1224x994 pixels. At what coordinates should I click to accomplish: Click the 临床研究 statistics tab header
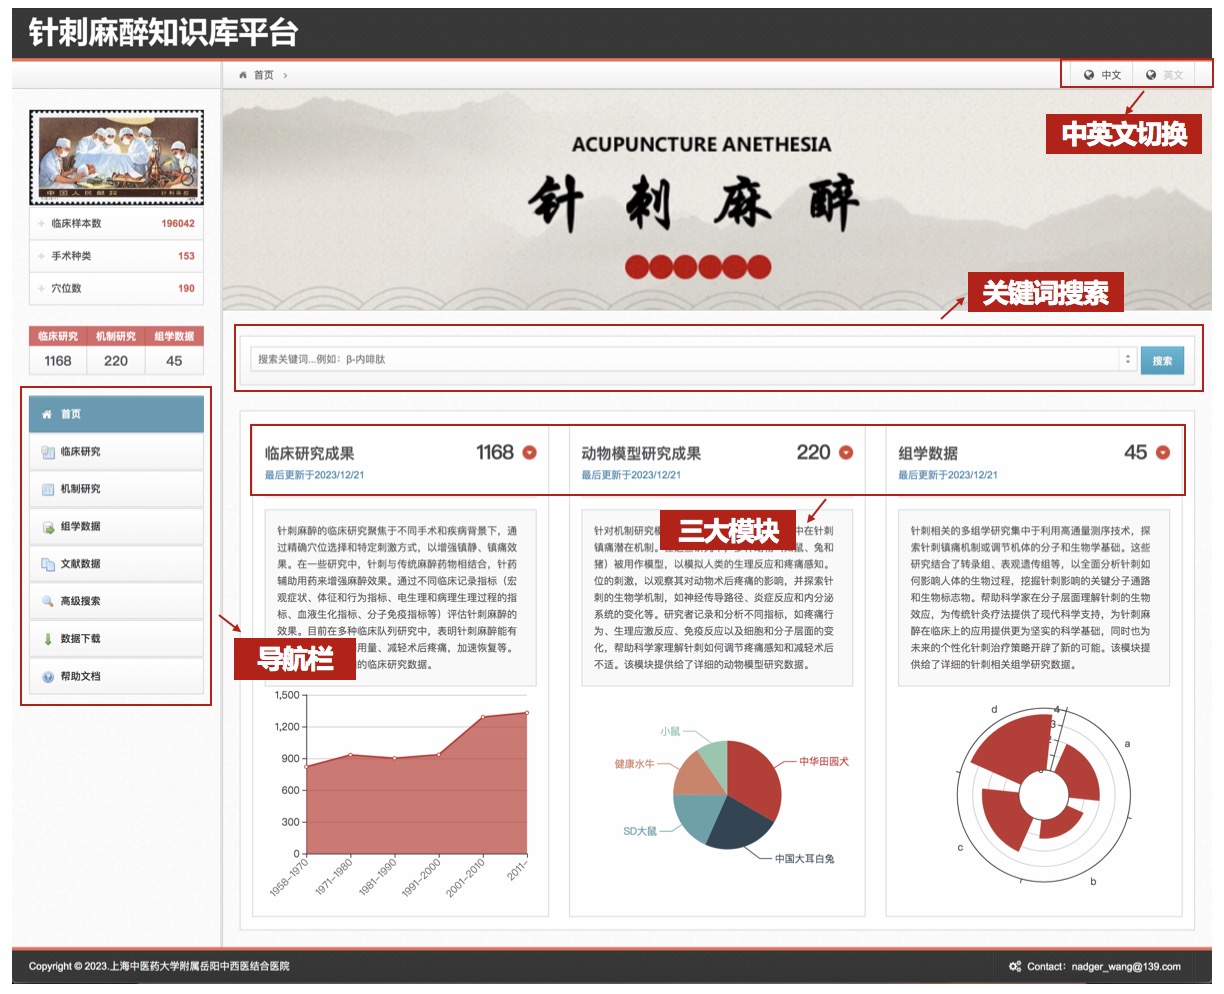(x=58, y=337)
